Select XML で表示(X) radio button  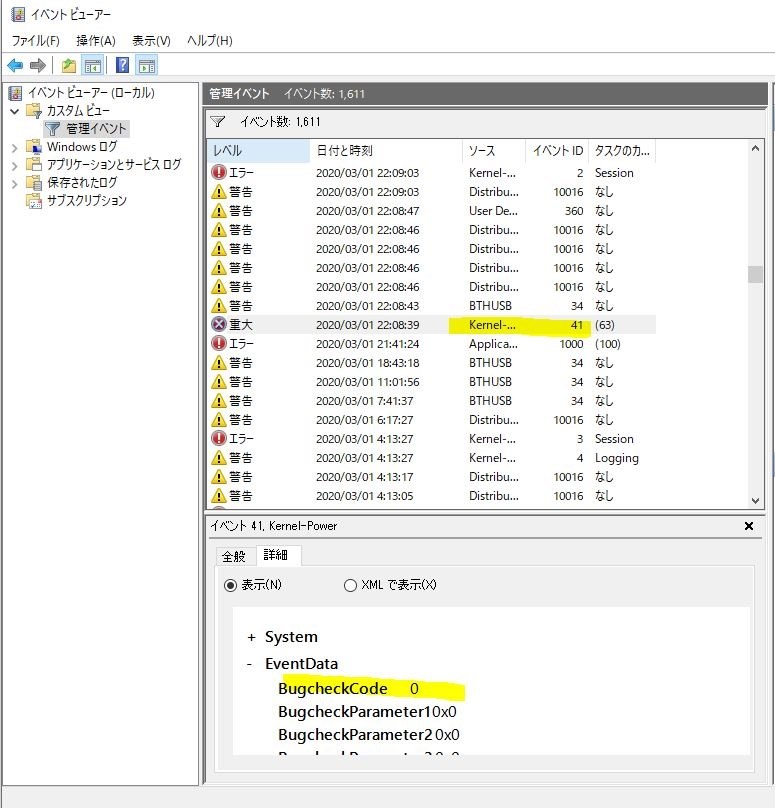(x=350, y=585)
